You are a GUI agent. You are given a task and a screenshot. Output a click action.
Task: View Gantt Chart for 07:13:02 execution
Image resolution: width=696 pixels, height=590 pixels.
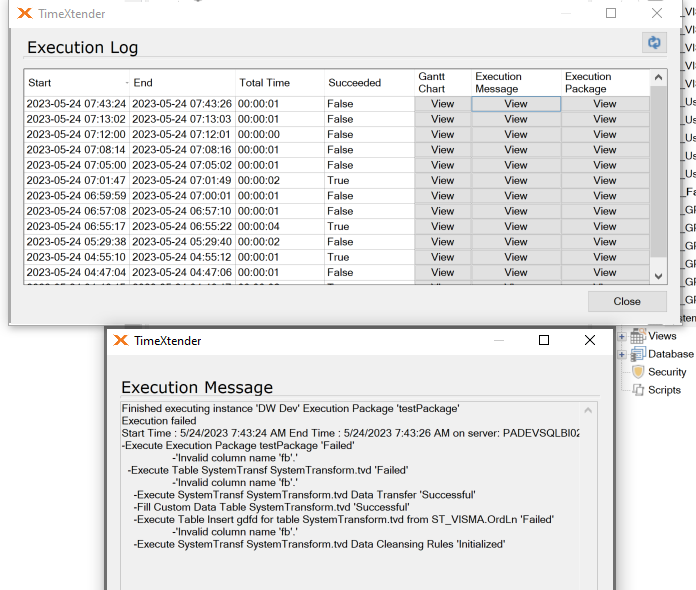tap(443, 119)
